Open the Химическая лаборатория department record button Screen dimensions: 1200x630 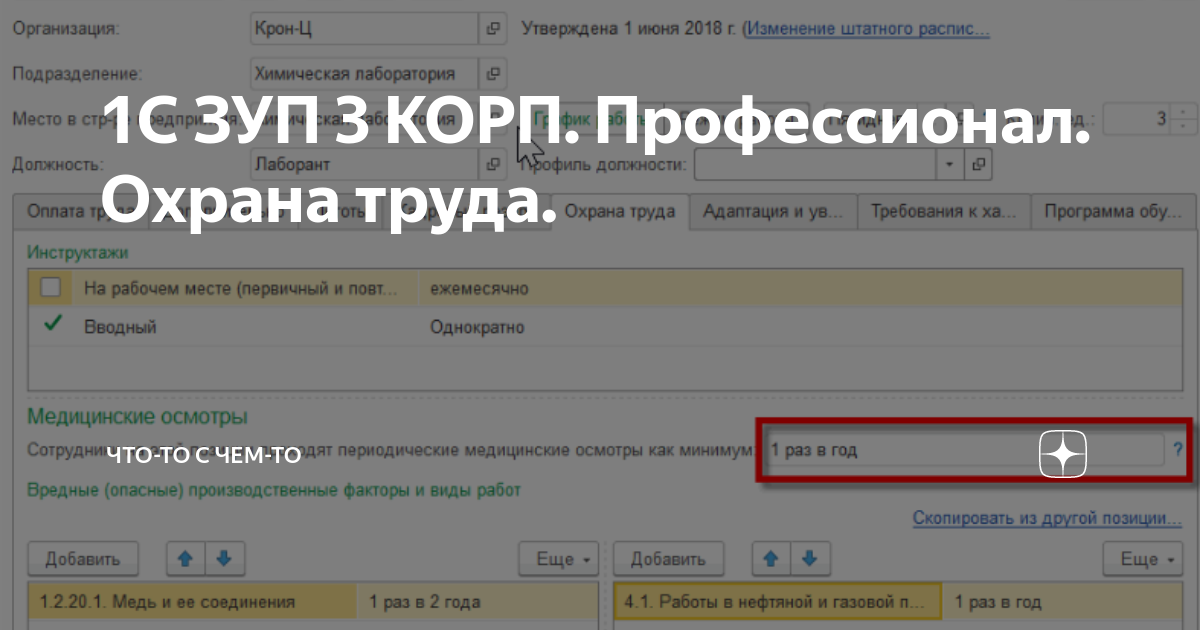coord(493,74)
